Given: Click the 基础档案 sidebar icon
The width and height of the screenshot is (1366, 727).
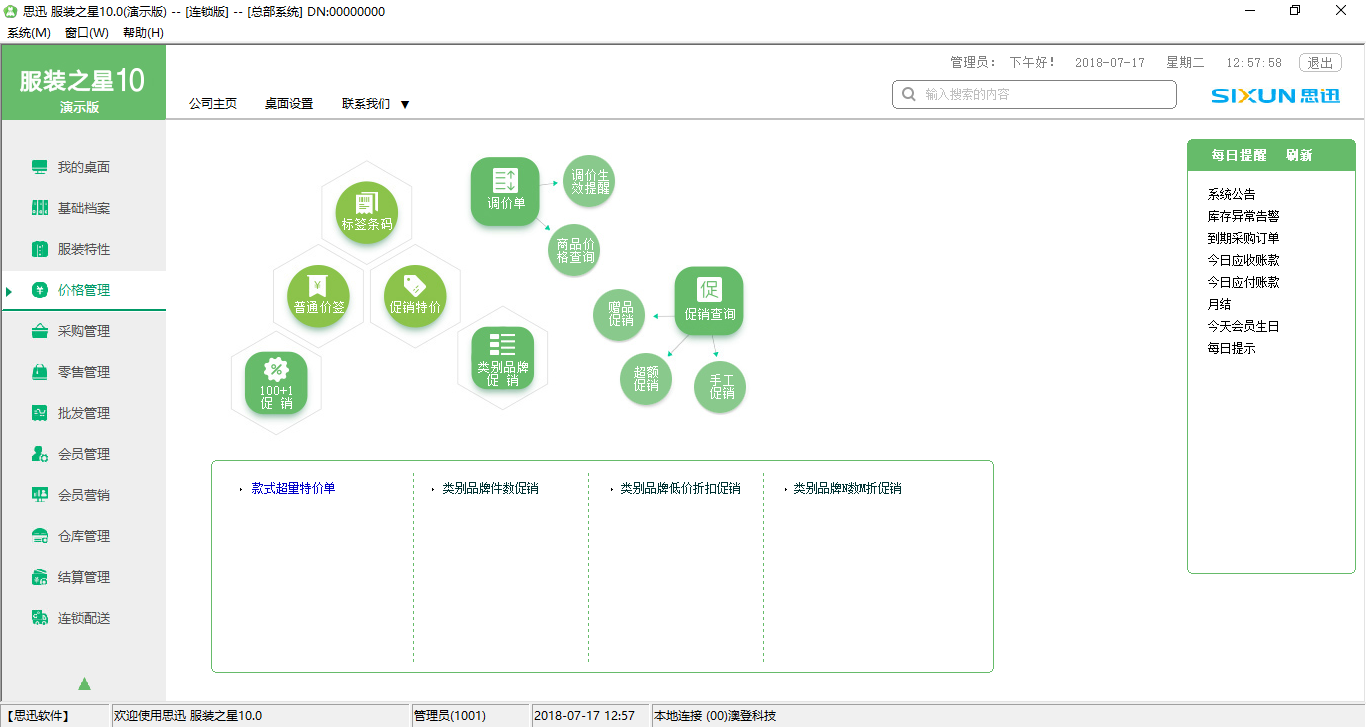Looking at the screenshot, I should (39, 208).
